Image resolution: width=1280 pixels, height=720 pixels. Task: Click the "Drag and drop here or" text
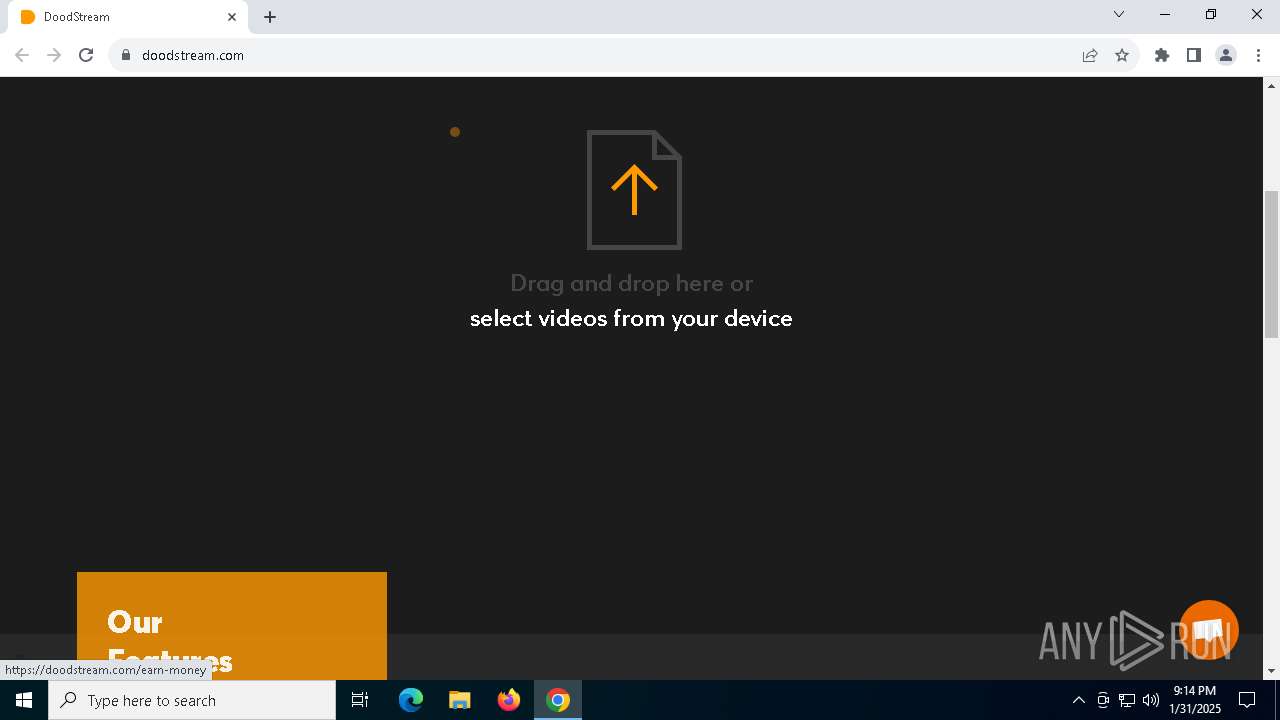(631, 283)
